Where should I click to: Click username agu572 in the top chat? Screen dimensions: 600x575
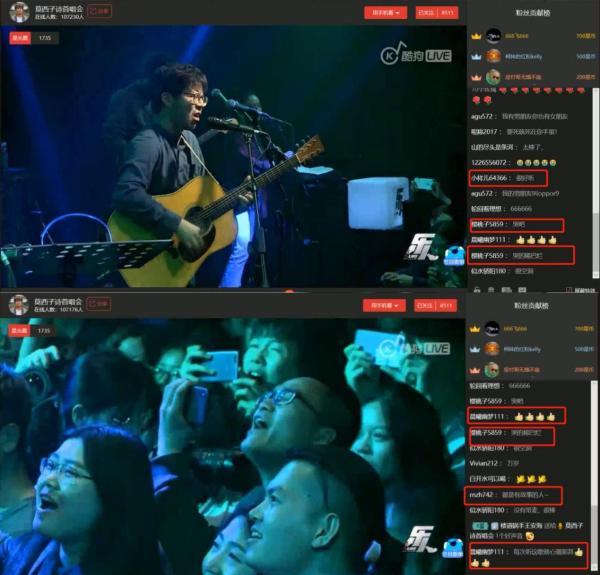[x=482, y=116]
